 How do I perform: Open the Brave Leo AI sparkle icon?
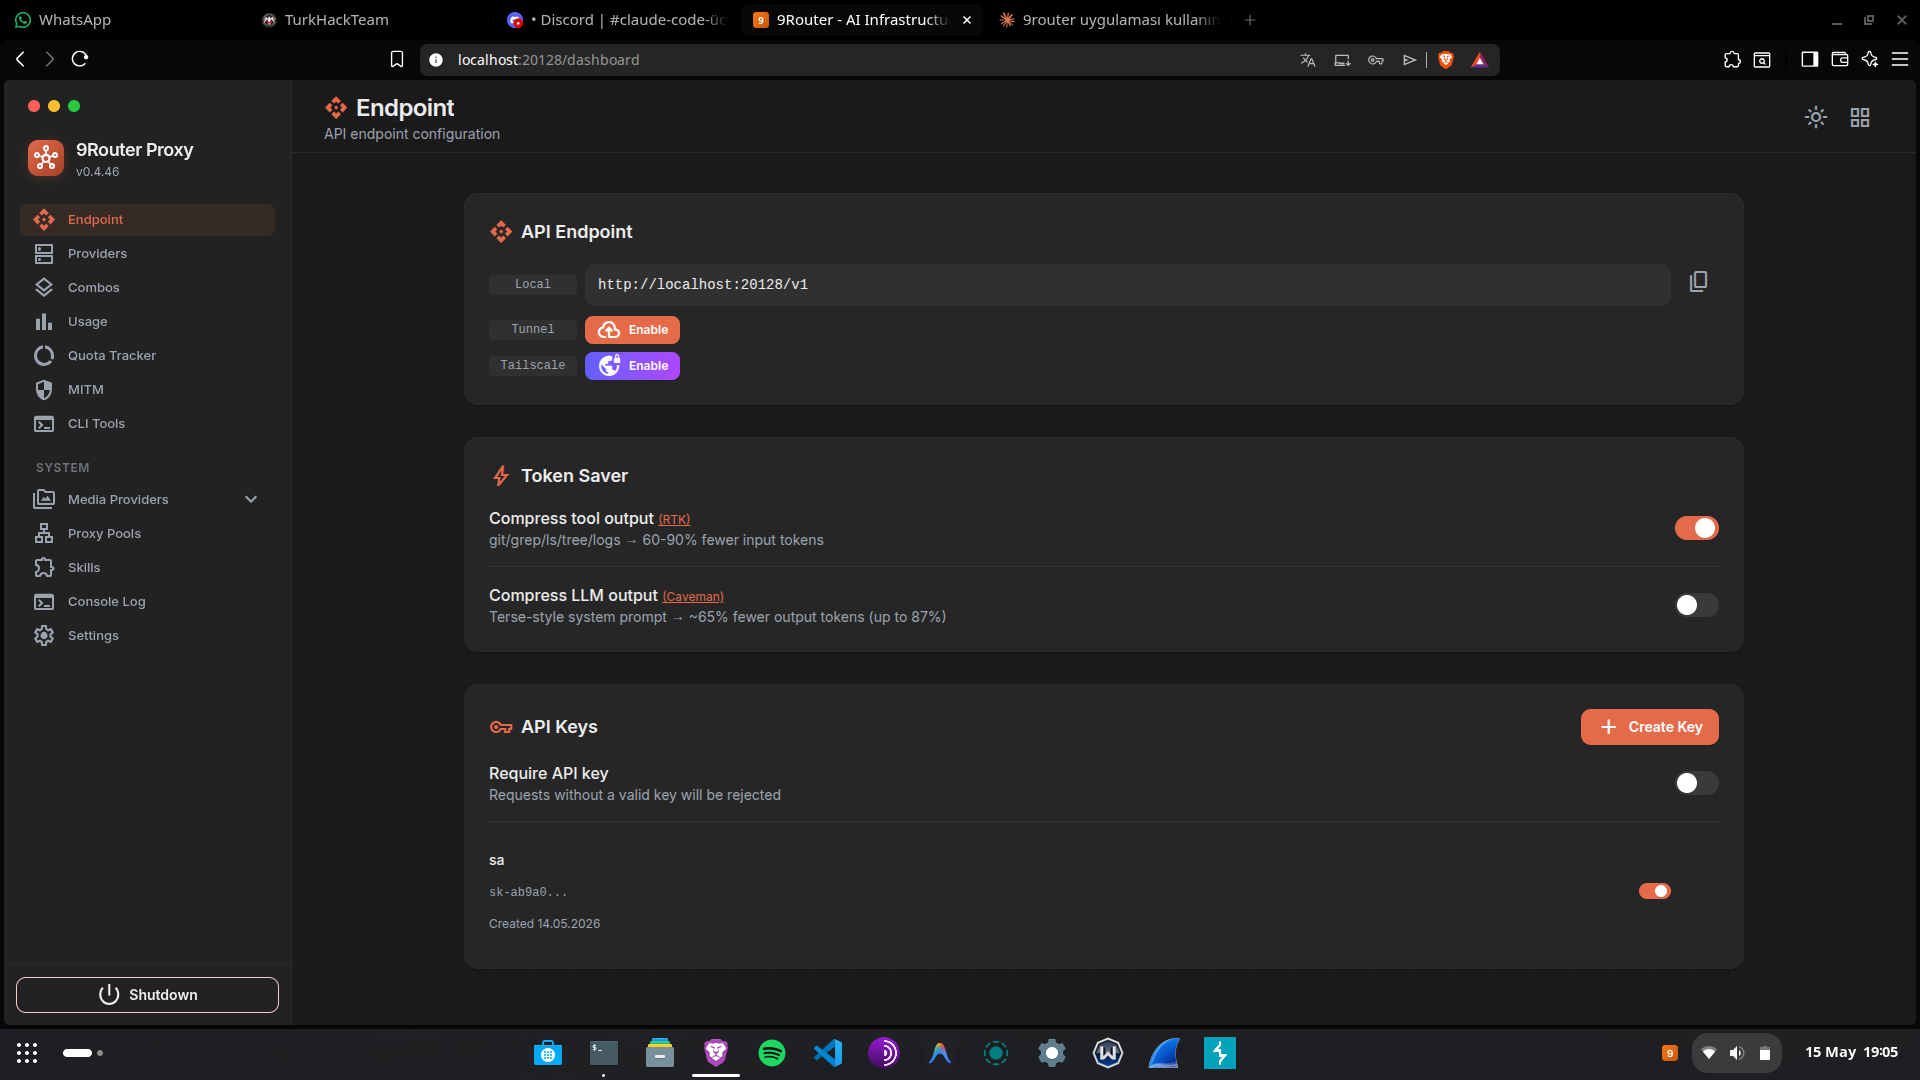[1870, 60]
